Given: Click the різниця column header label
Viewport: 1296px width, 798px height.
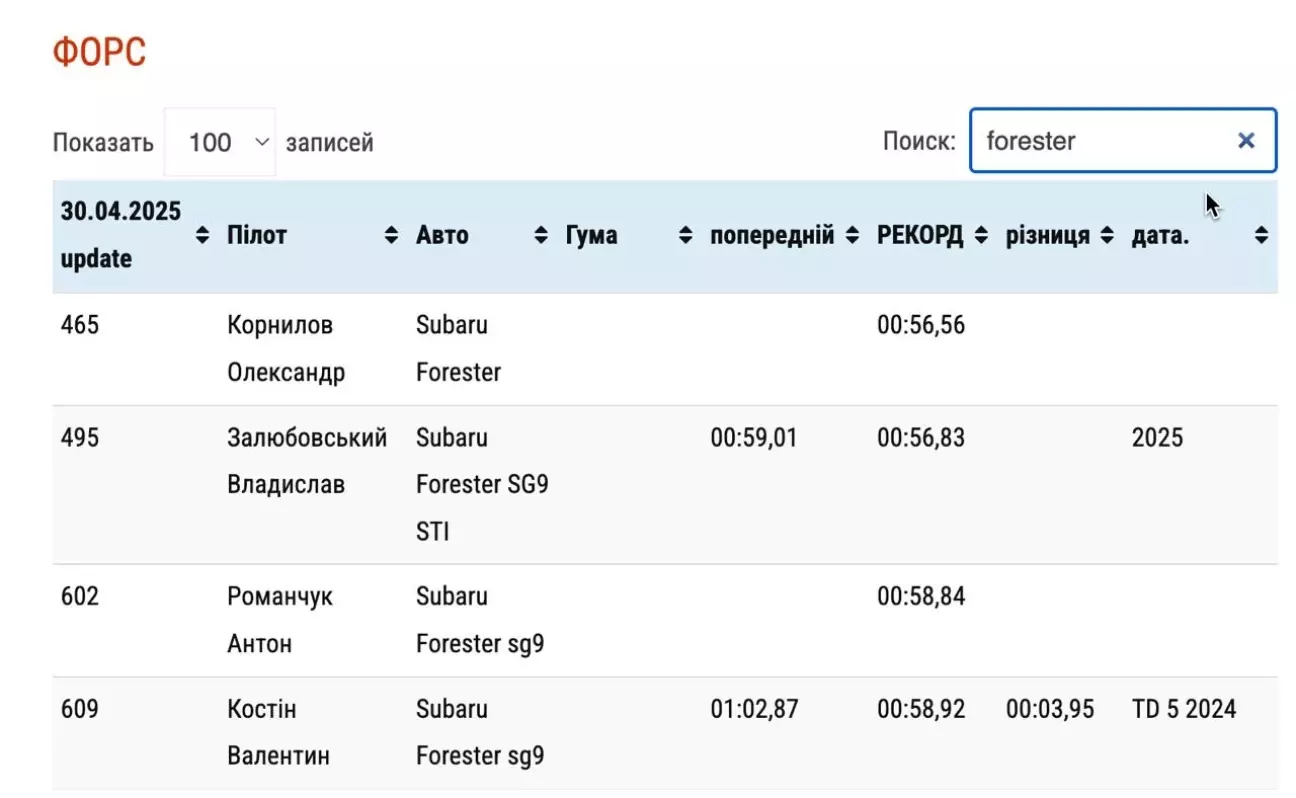Looking at the screenshot, I should coord(1048,236).
